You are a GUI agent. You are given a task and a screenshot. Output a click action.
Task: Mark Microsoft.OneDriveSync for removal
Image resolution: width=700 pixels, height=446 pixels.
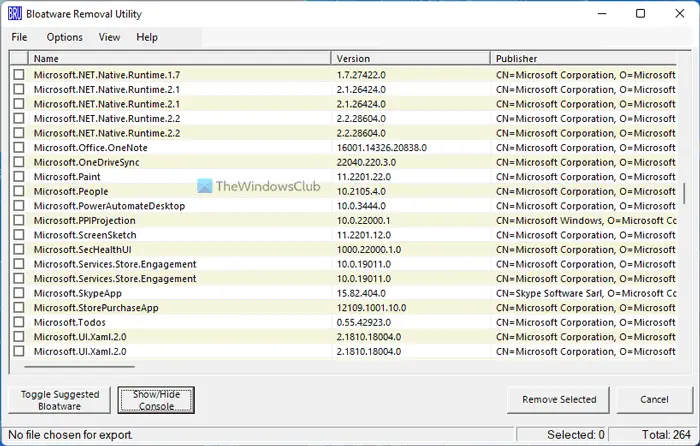pos(19,162)
